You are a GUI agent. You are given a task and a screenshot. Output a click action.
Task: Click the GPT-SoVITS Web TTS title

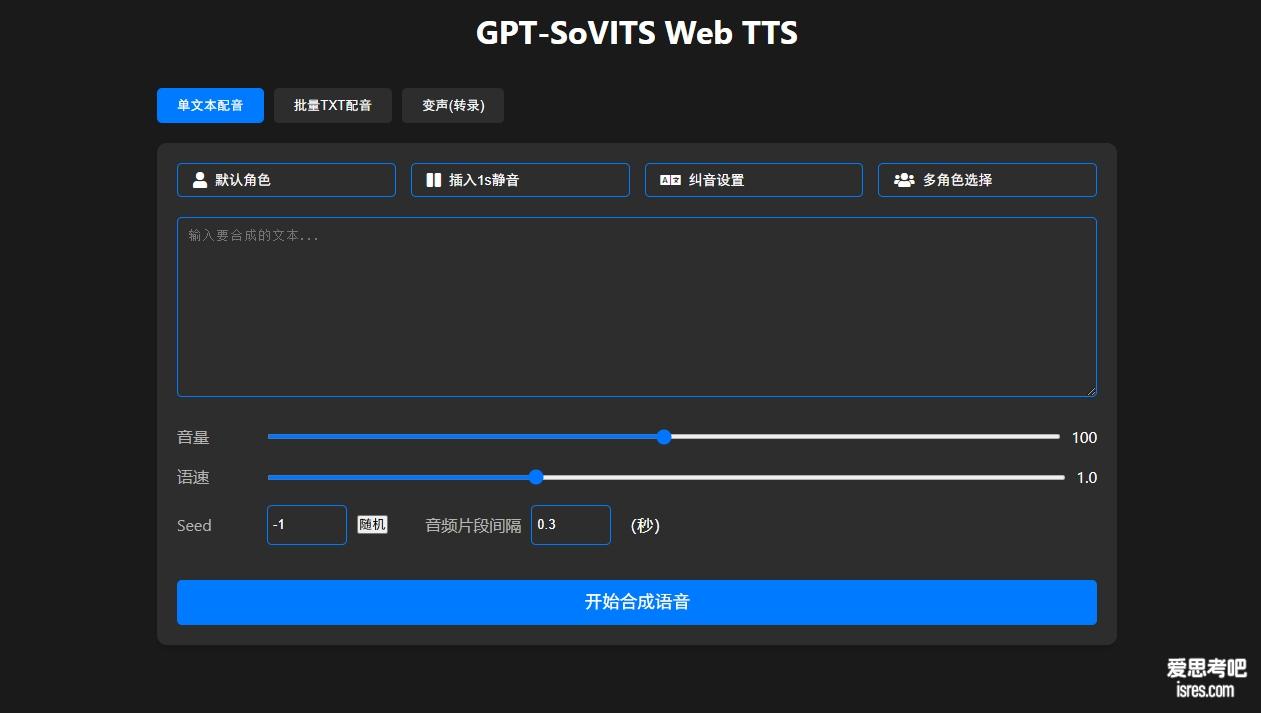(x=637, y=33)
